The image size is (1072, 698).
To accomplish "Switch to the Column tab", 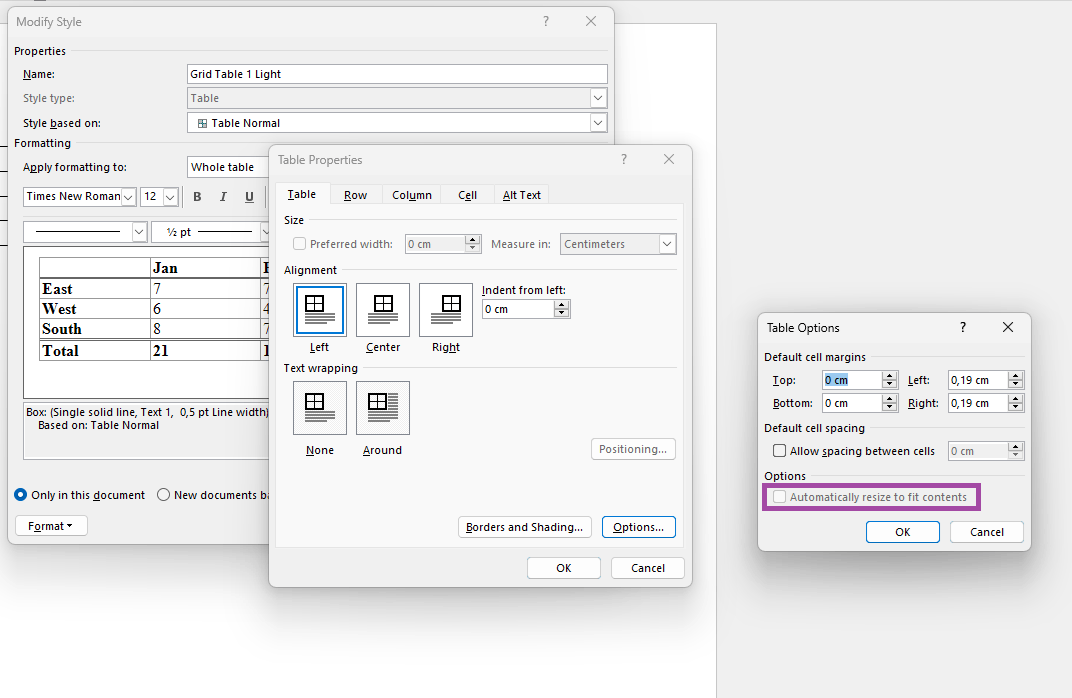I will 412,195.
